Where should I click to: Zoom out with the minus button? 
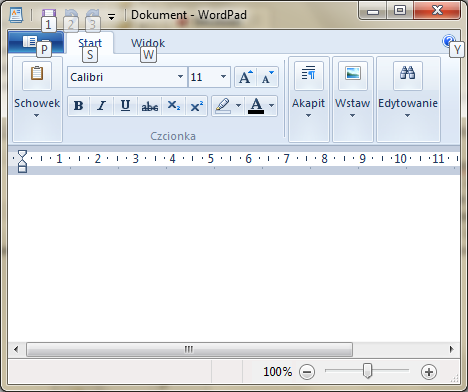pyautogui.click(x=307, y=372)
